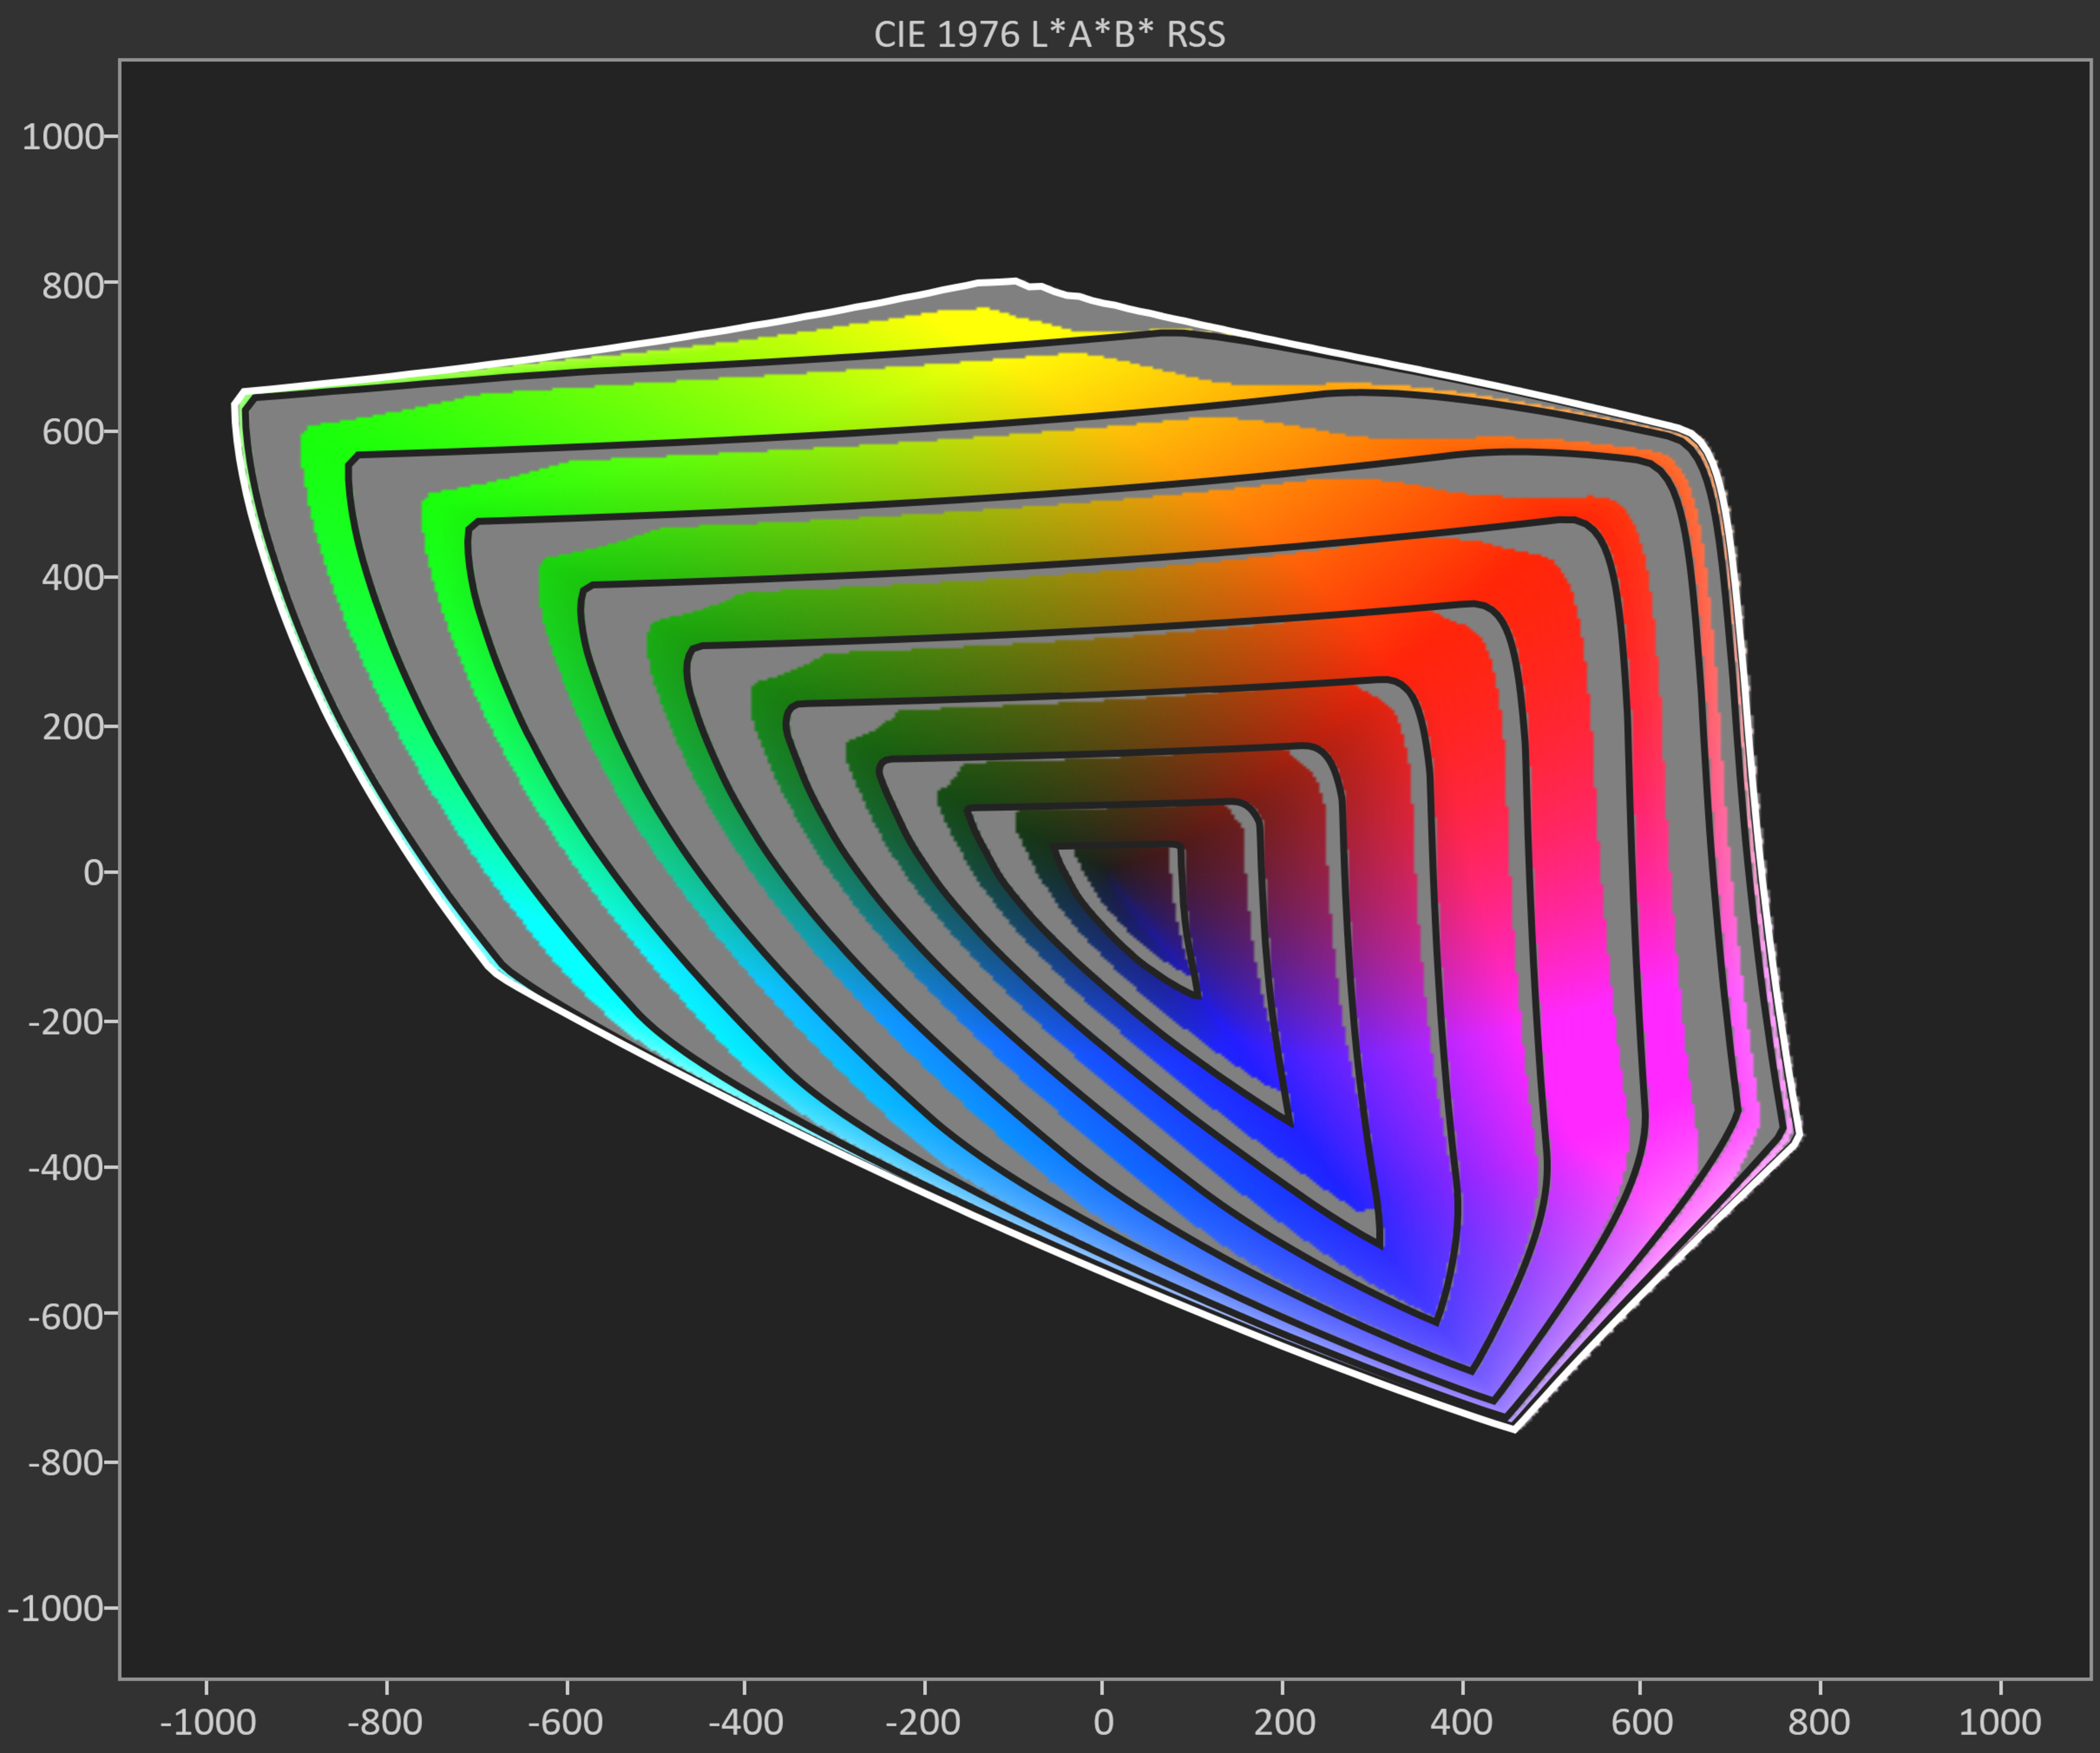The height and width of the screenshot is (1753, 2100).
Task: Click the 0 label on the horizontal axis
Action: click(1103, 1722)
